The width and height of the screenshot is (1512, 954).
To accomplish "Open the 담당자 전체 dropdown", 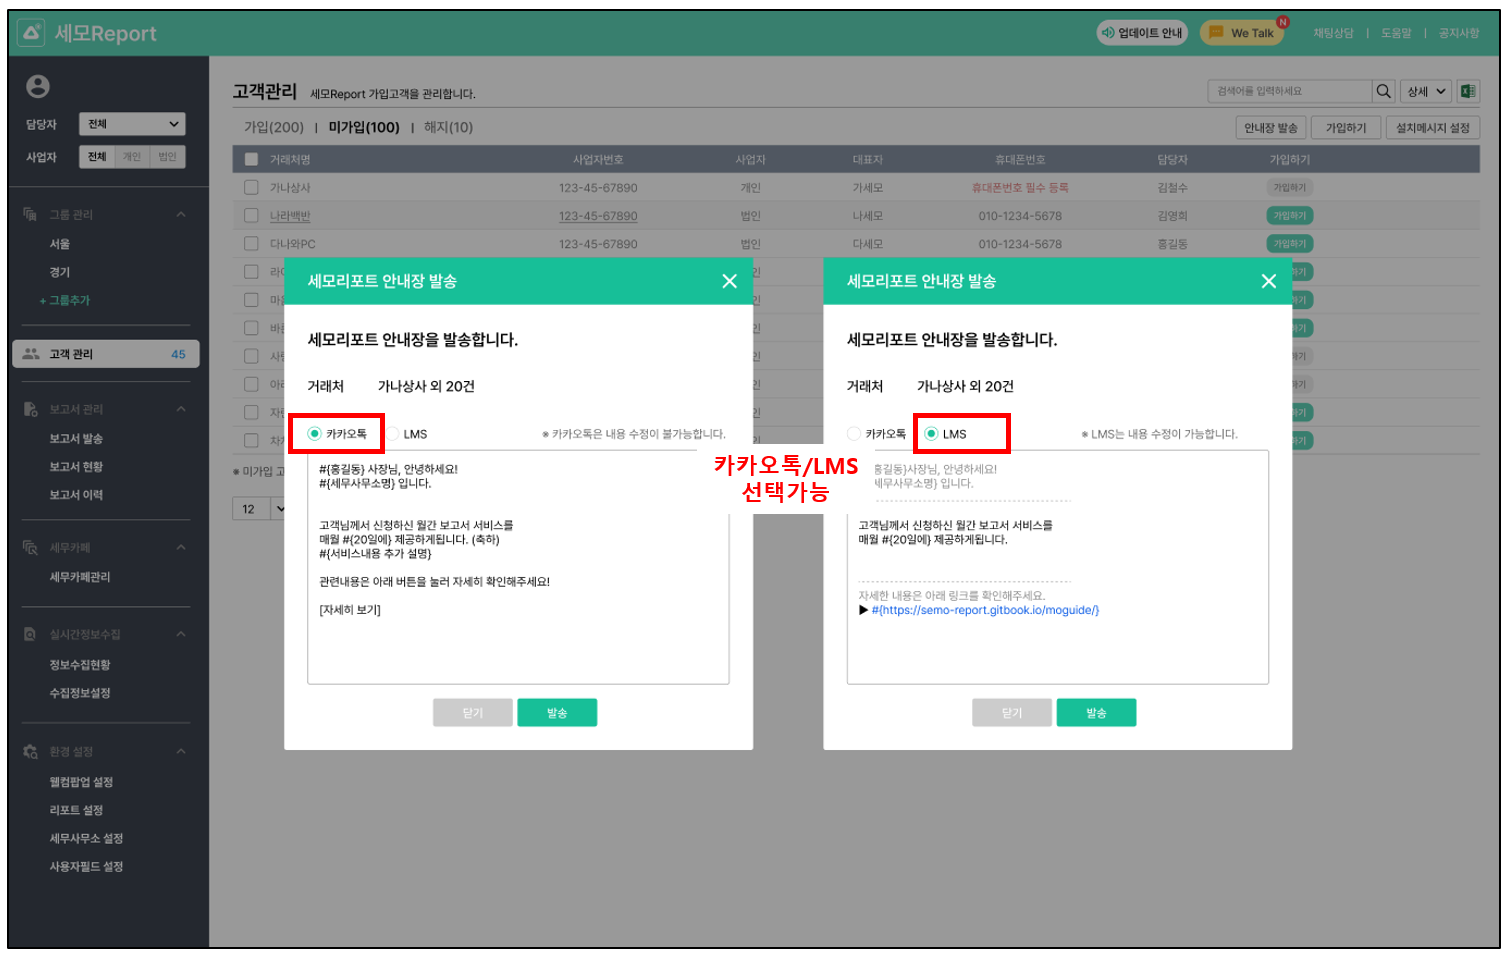I will (133, 124).
